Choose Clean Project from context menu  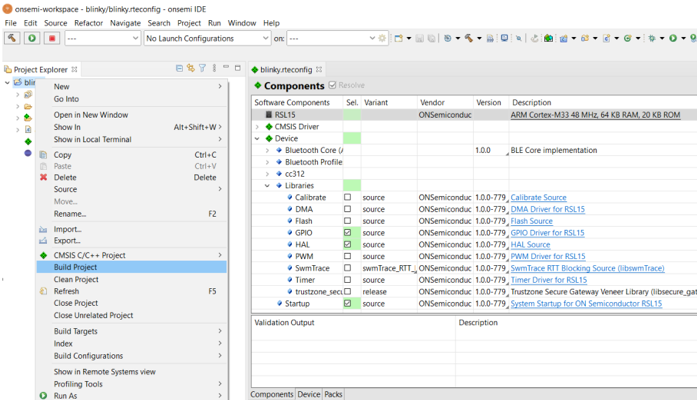click(132, 279)
